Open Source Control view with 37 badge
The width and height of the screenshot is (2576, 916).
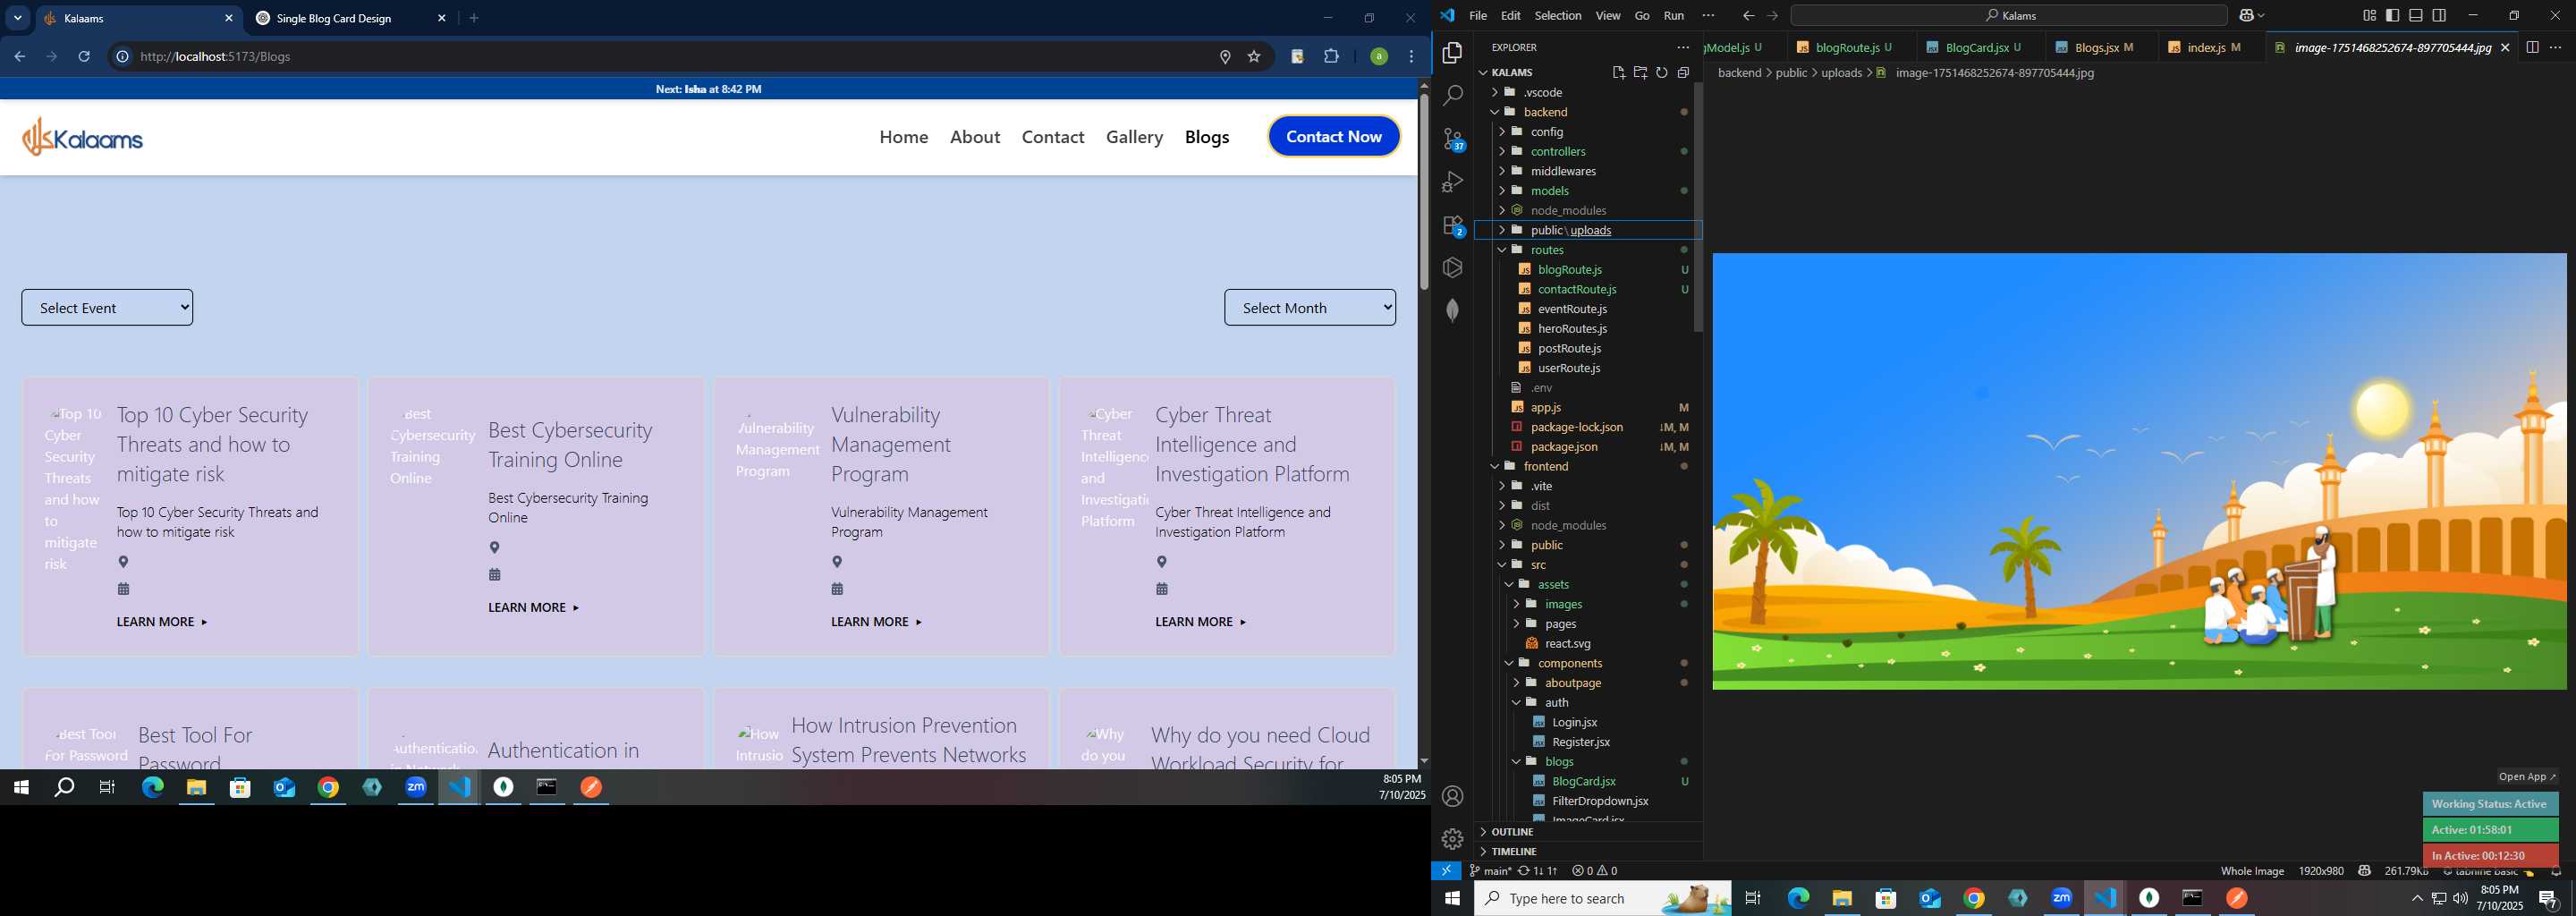click(1453, 139)
